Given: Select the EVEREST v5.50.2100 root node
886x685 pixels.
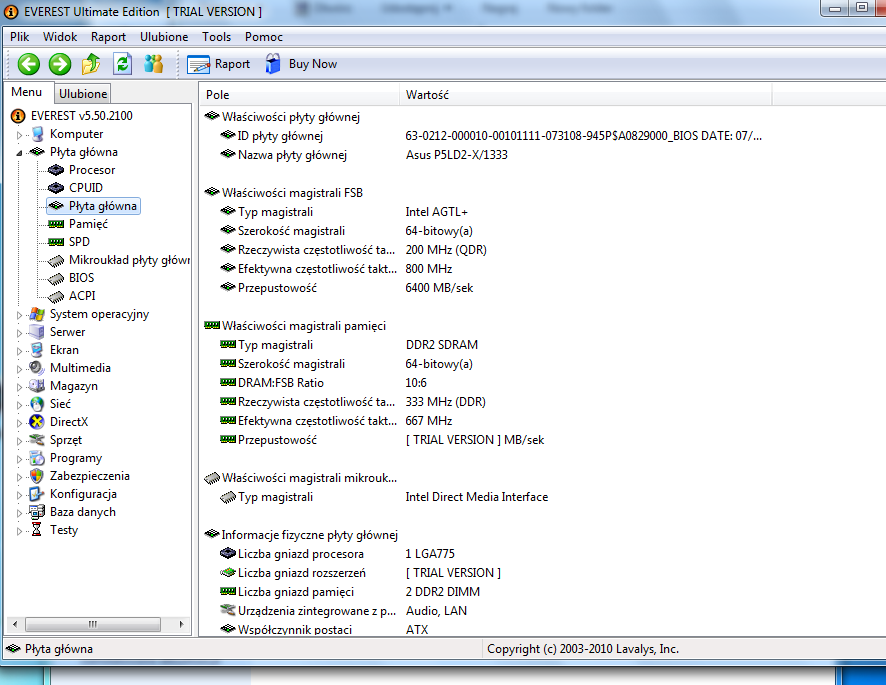Looking at the screenshot, I should [81, 116].
